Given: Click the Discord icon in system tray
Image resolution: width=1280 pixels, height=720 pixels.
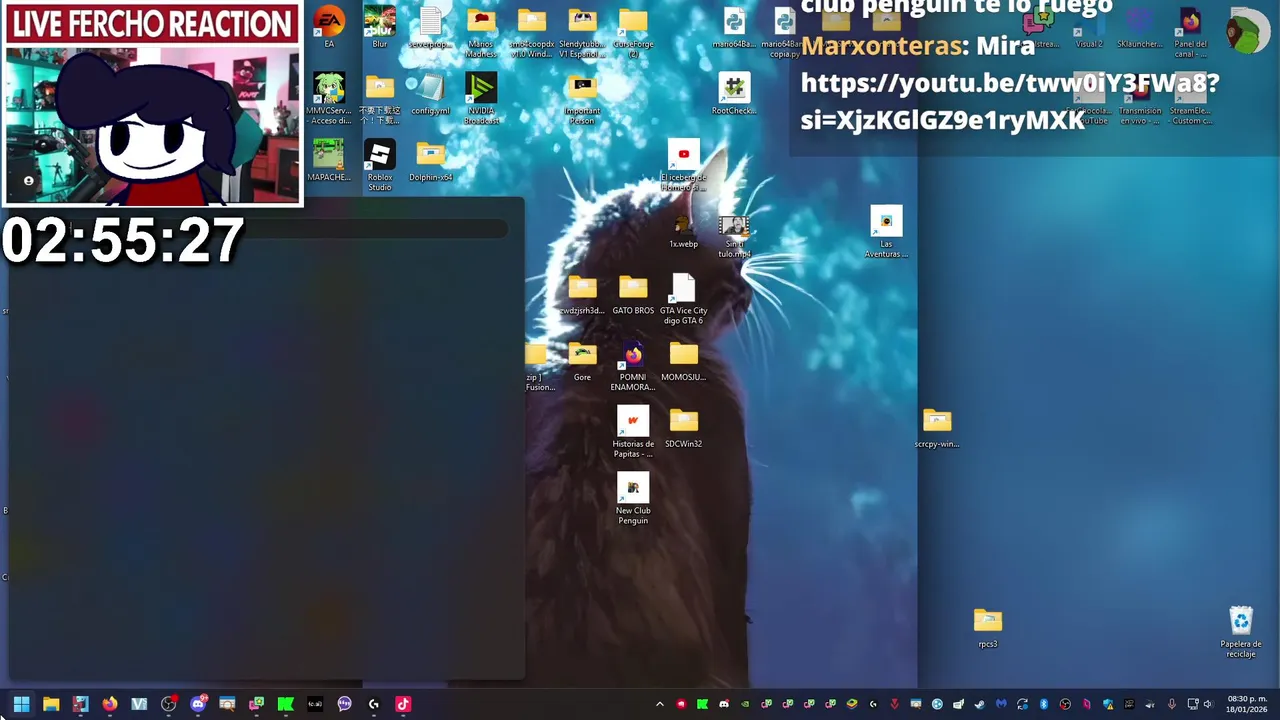Looking at the screenshot, I should pyautogui.click(x=724, y=704).
